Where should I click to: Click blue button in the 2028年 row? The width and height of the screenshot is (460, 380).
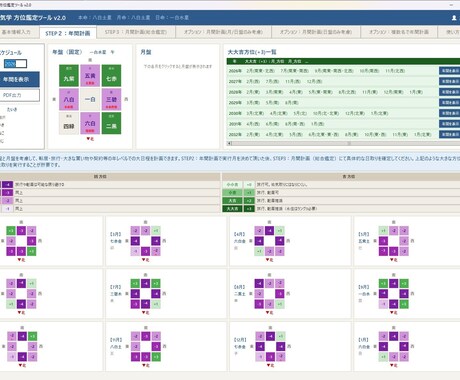[x=449, y=92]
